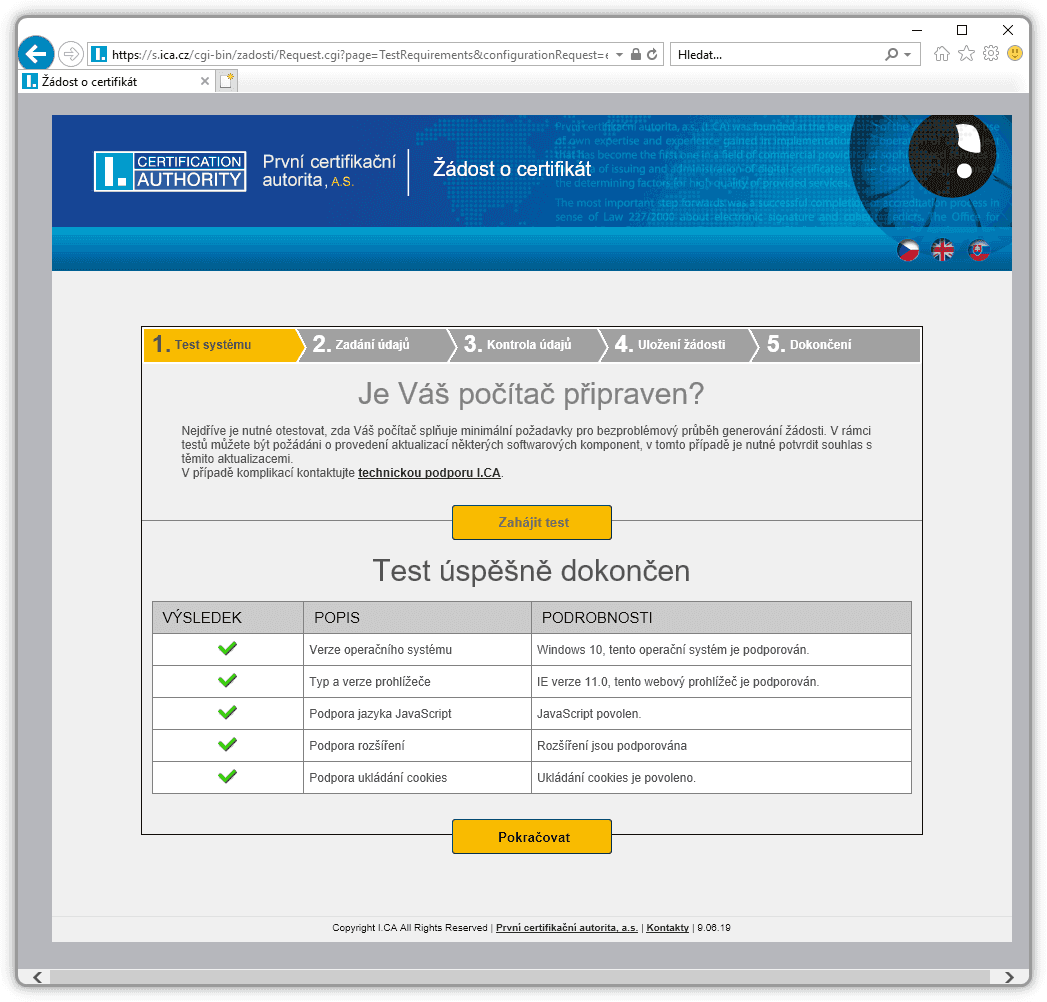Click the horizontal scrollbar track
The width and height of the screenshot is (1047, 1002).
click(x=519, y=977)
